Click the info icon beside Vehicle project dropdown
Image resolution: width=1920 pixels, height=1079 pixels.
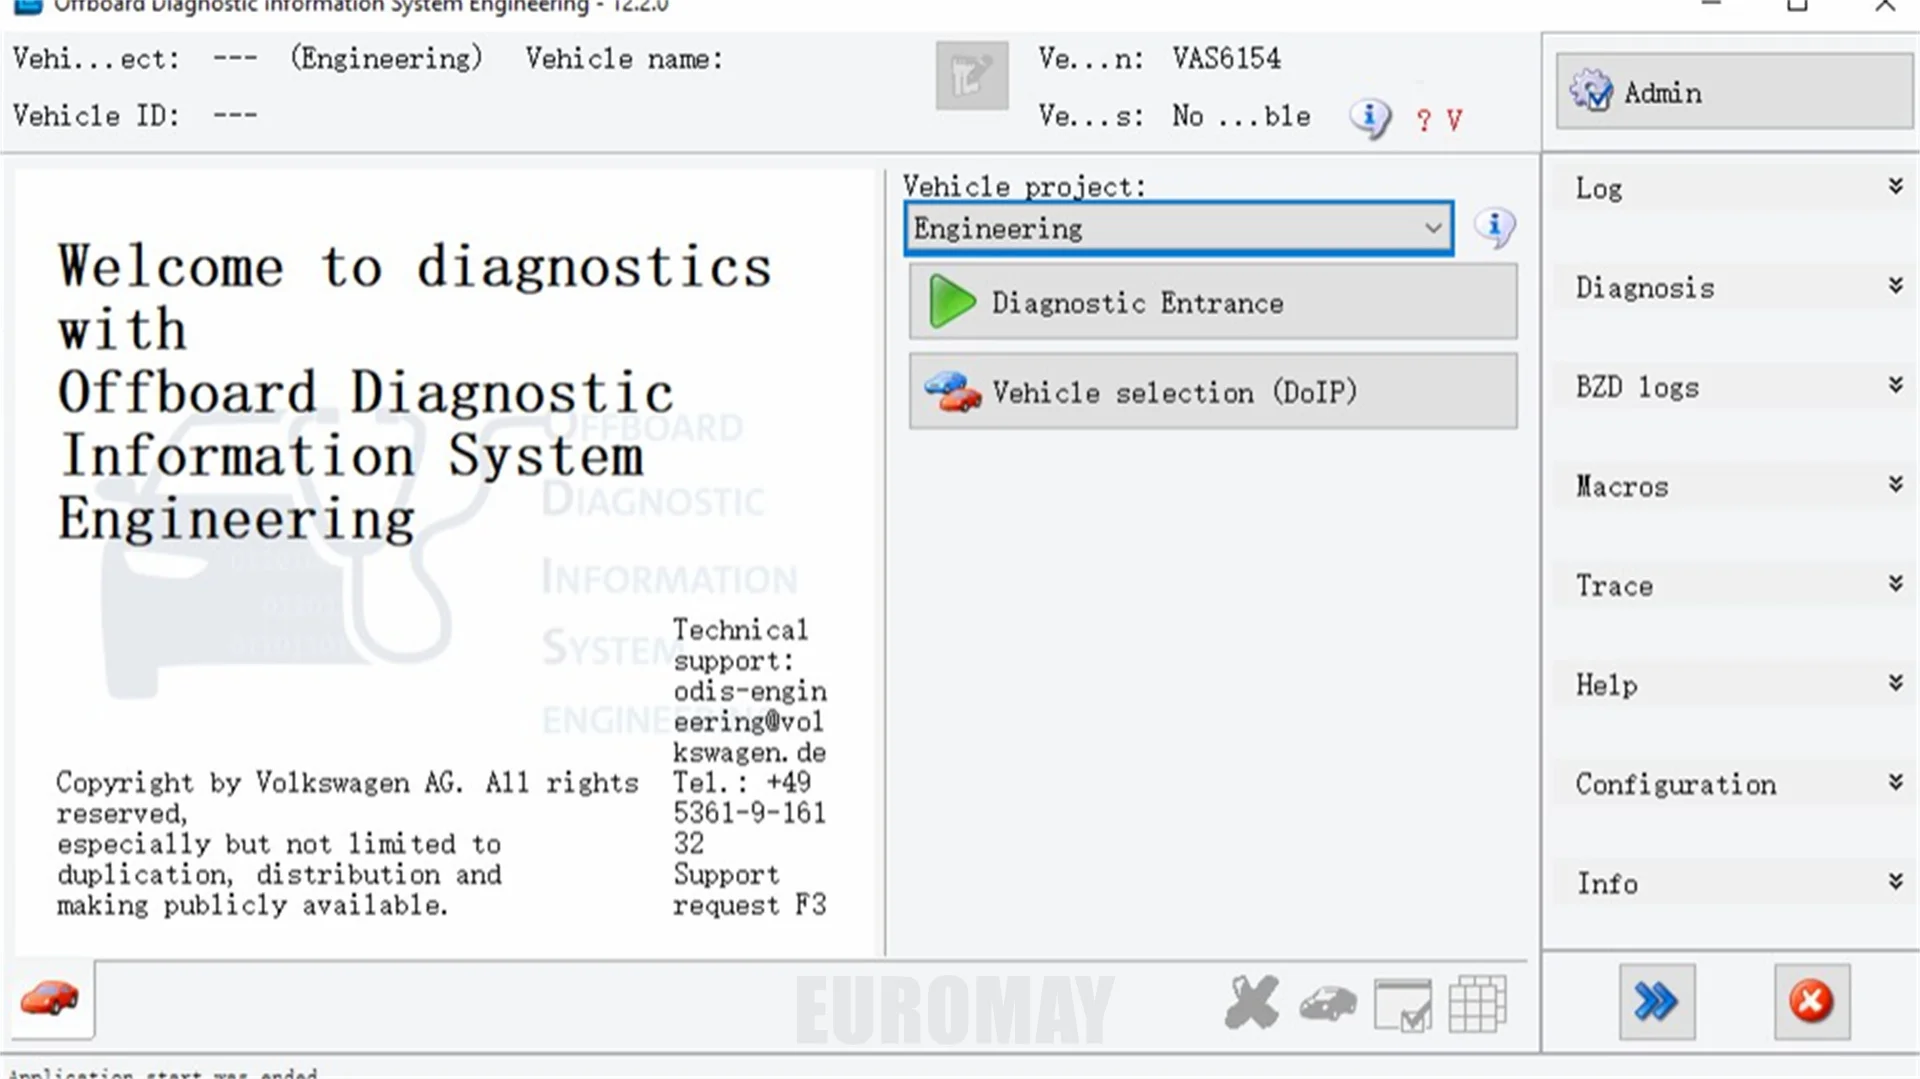tap(1494, 227)
